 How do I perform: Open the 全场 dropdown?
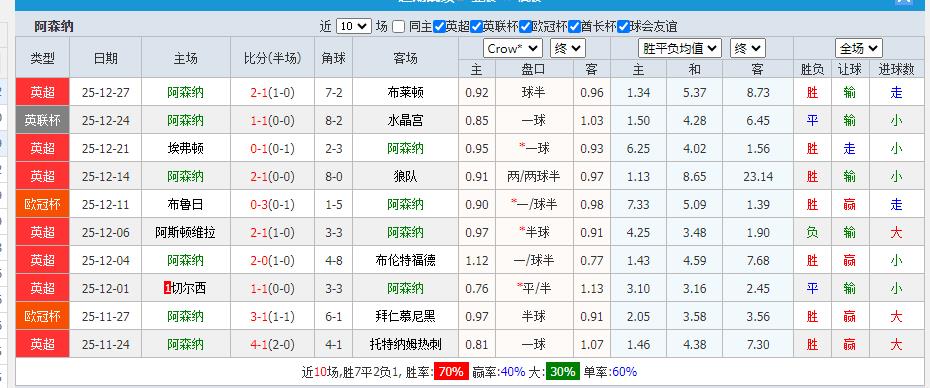pos(858,48)
